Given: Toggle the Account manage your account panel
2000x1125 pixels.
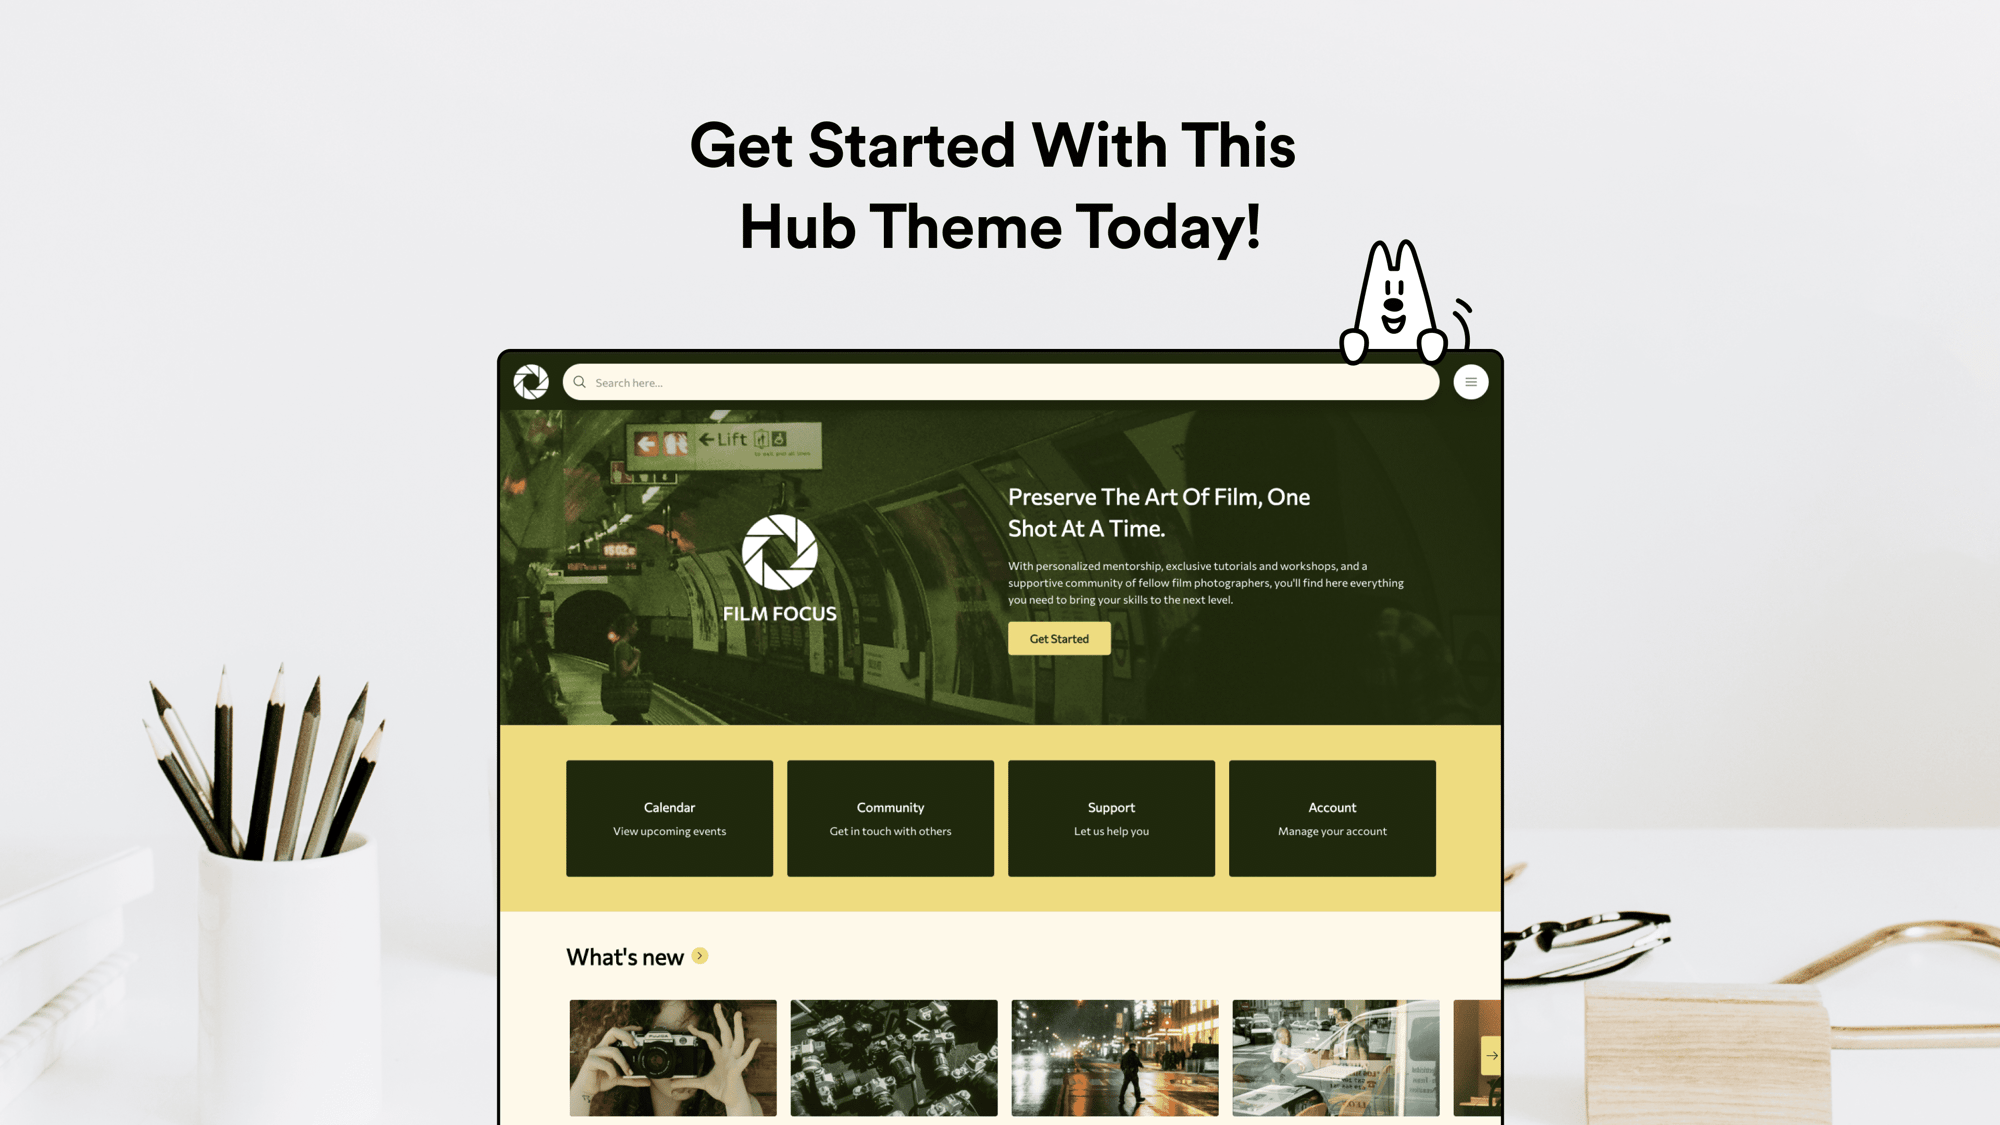Looking at the screenshot, I should [1331, 817].
